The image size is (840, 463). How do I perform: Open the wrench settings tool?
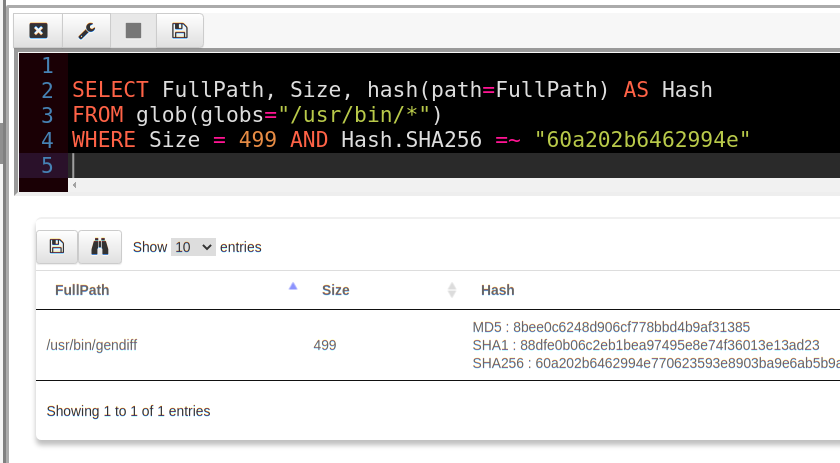click(85, 31)
